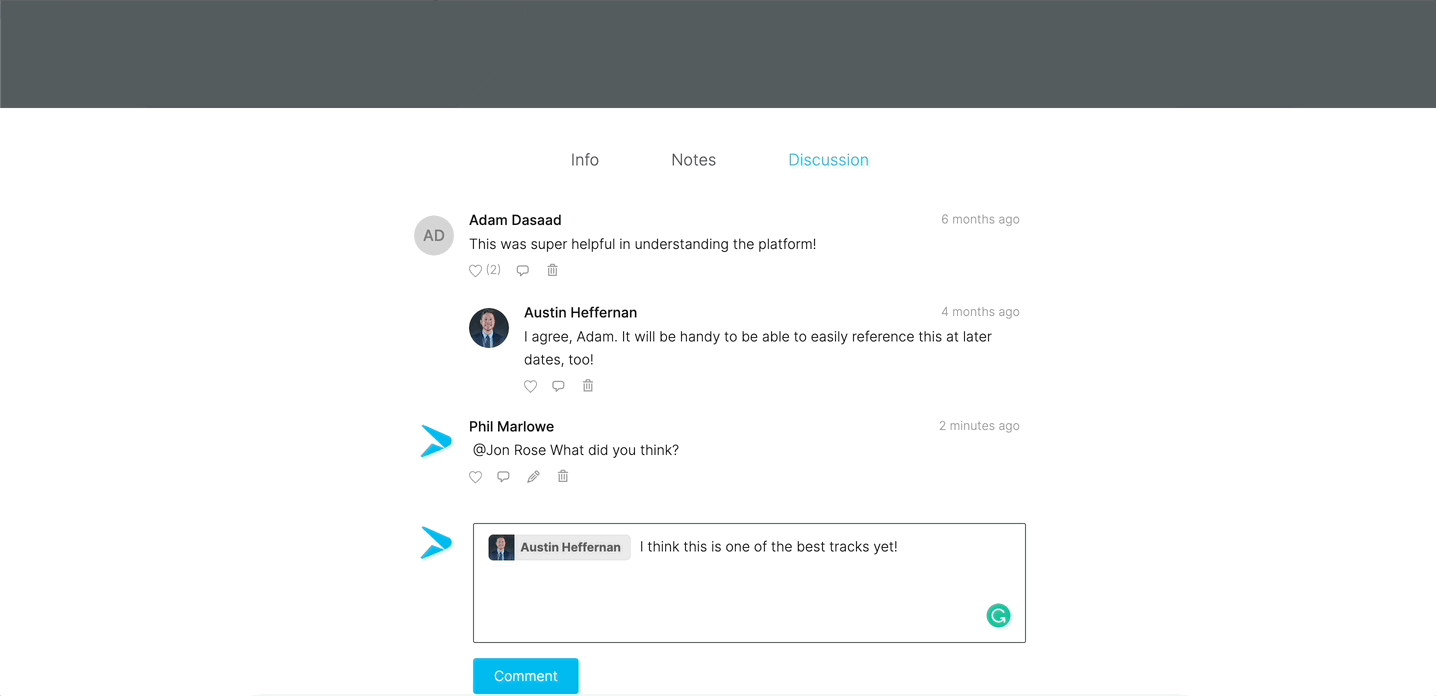Click the typed text 'I think this is one'
Screen dimensions: 1436x696
(702, 547)
